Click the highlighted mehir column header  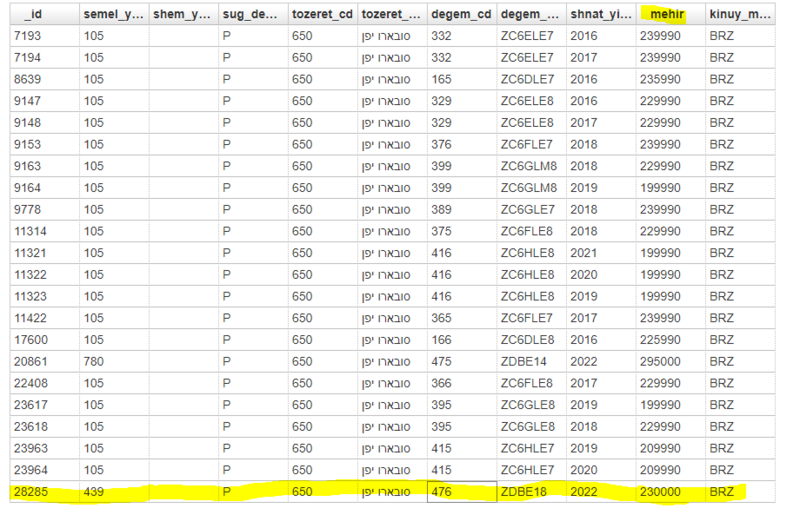pyautogui.click(x=671, y=14)
